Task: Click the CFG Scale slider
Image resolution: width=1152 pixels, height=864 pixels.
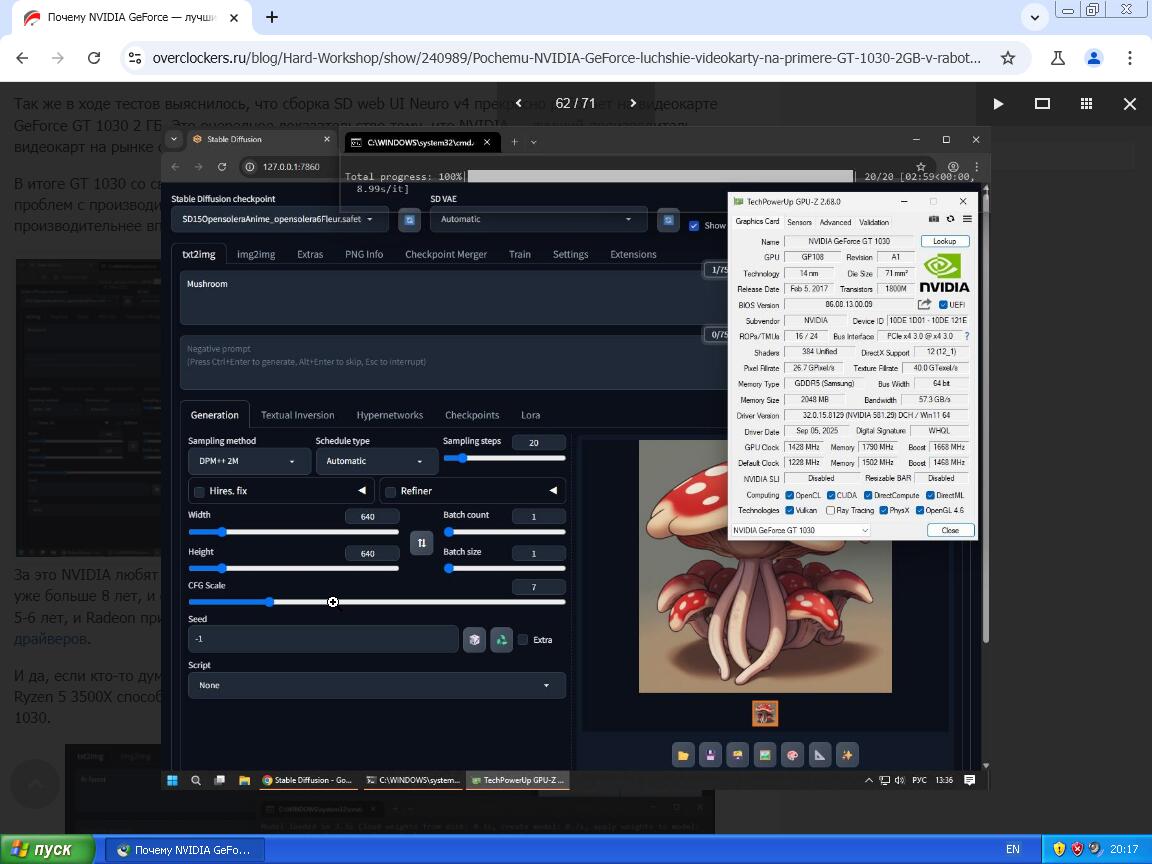Action: tap(377, 602)
